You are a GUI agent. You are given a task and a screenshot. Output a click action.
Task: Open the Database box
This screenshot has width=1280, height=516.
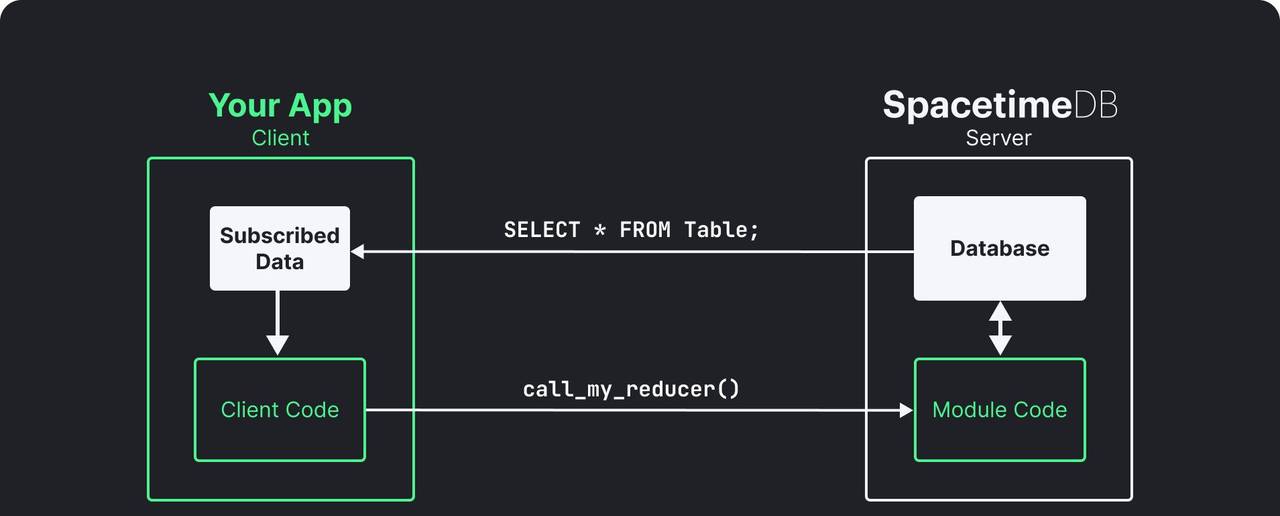tap(1000, 248)
